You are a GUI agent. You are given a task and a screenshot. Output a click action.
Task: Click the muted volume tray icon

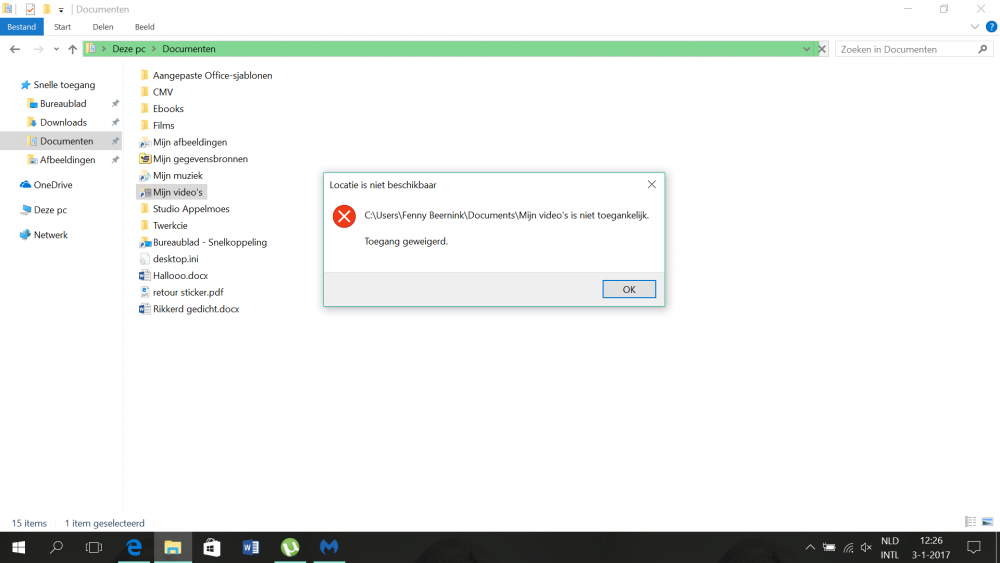tap(866, 548)
